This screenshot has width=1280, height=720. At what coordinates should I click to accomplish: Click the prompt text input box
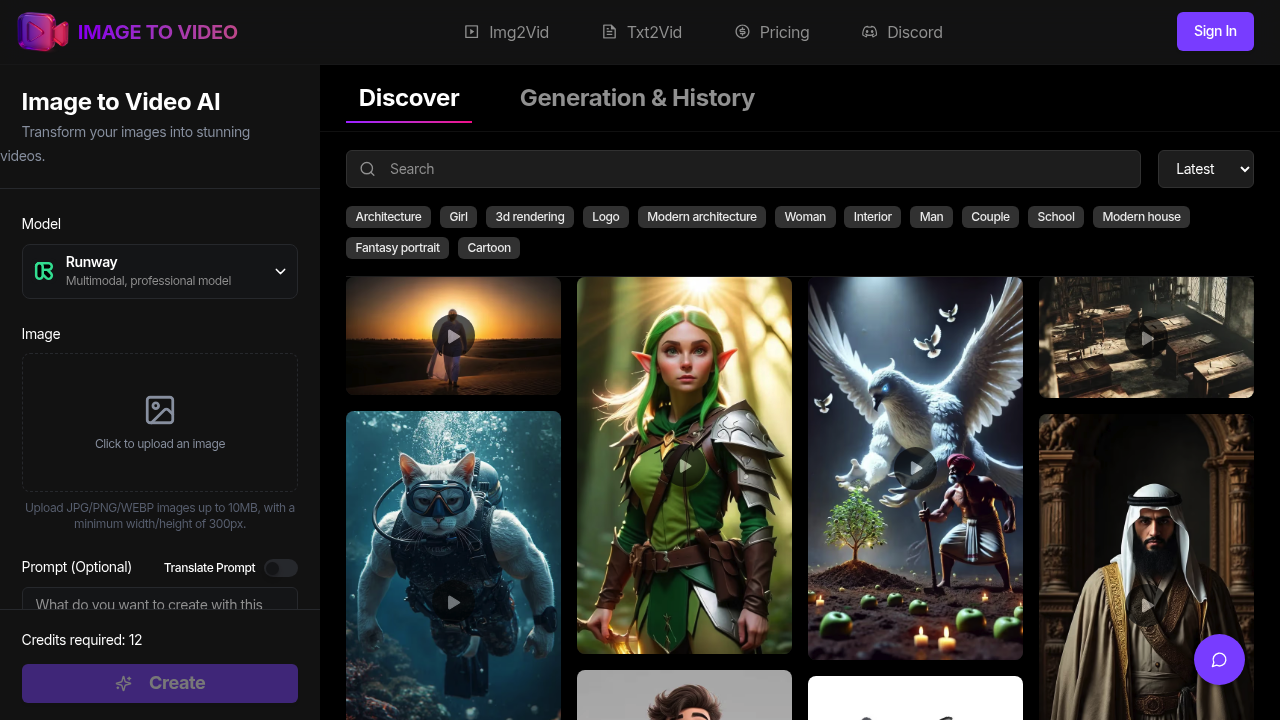pos(160,600)
